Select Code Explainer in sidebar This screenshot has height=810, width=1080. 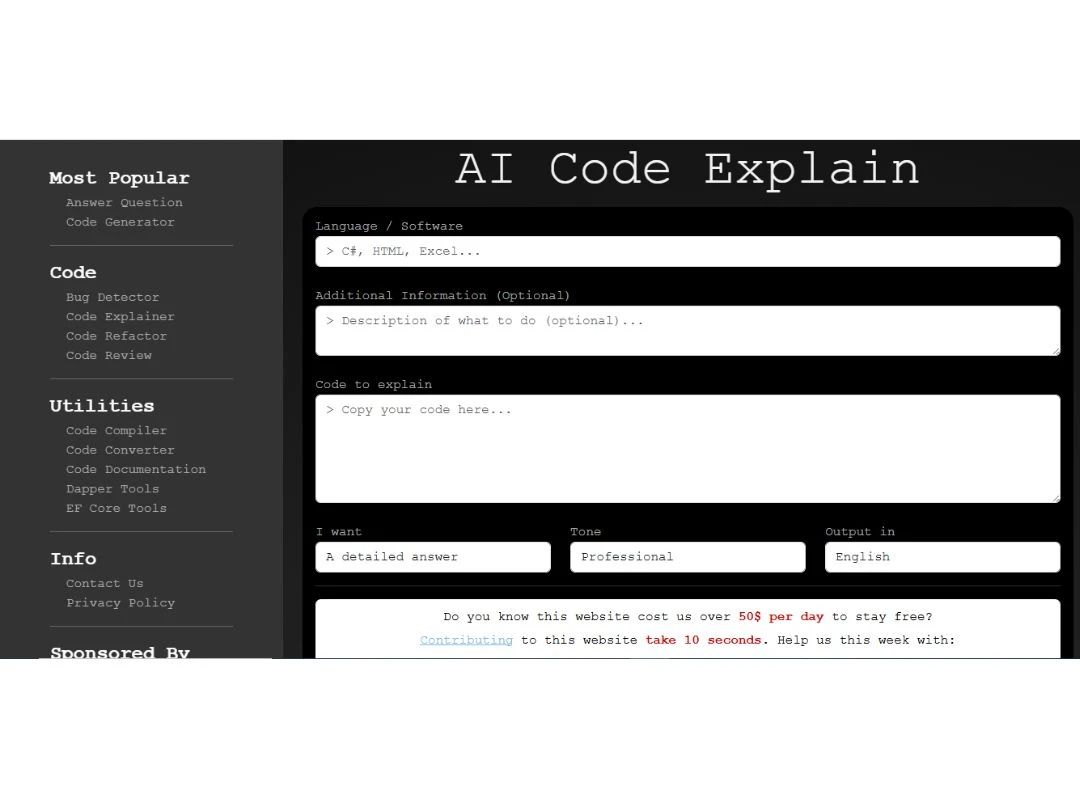coord(120,317)
